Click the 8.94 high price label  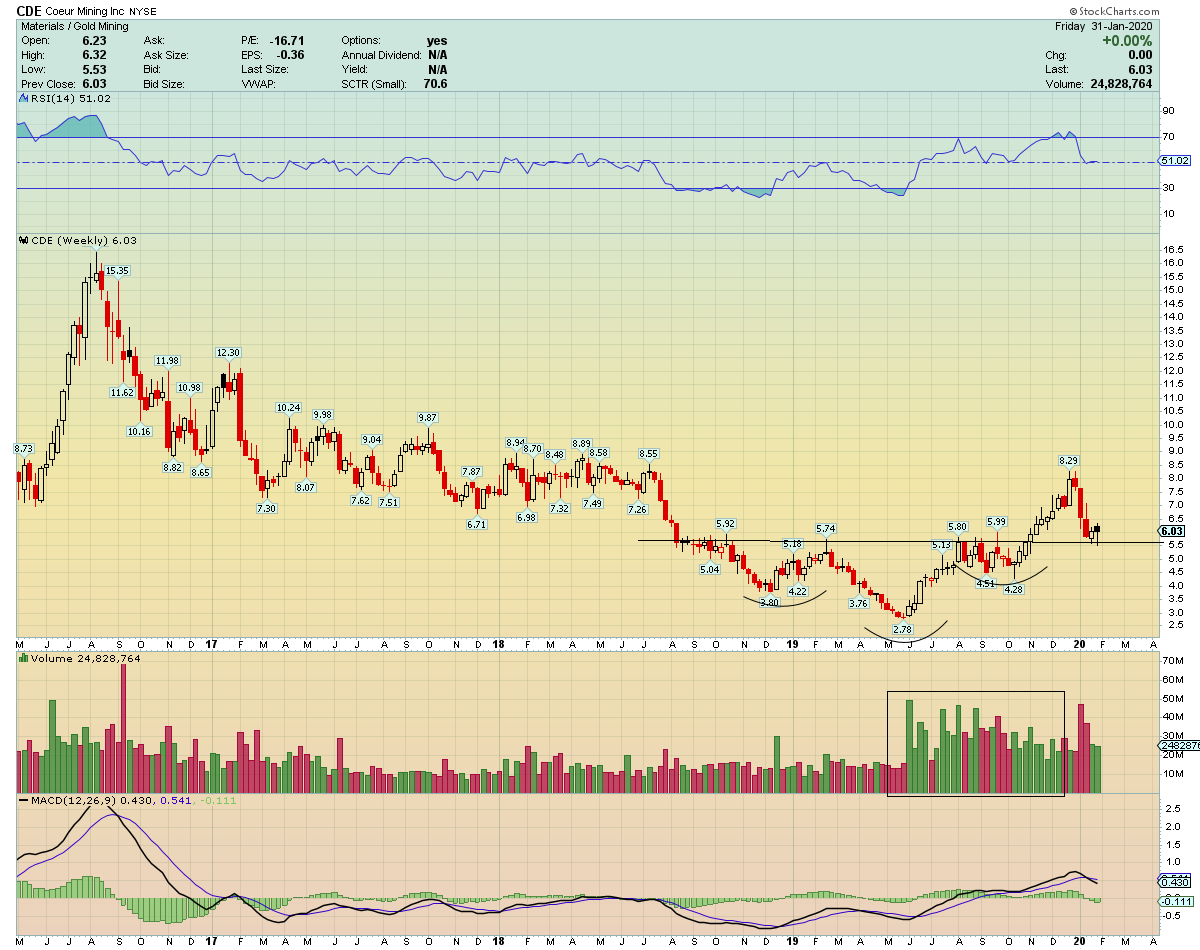[x=516, y=442]
